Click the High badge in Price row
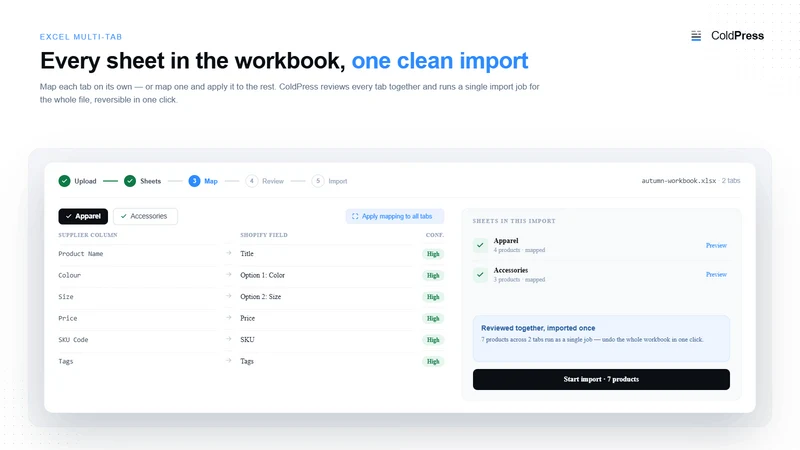The height and width of the screenshot is (450, 800). point(433,318)
